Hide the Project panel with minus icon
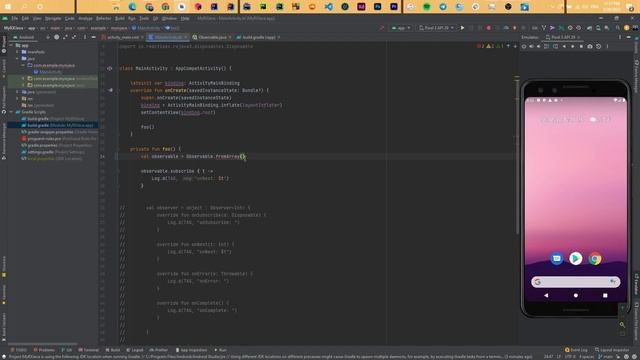Viewport: 640px width, 360px height. coord(93,37)
